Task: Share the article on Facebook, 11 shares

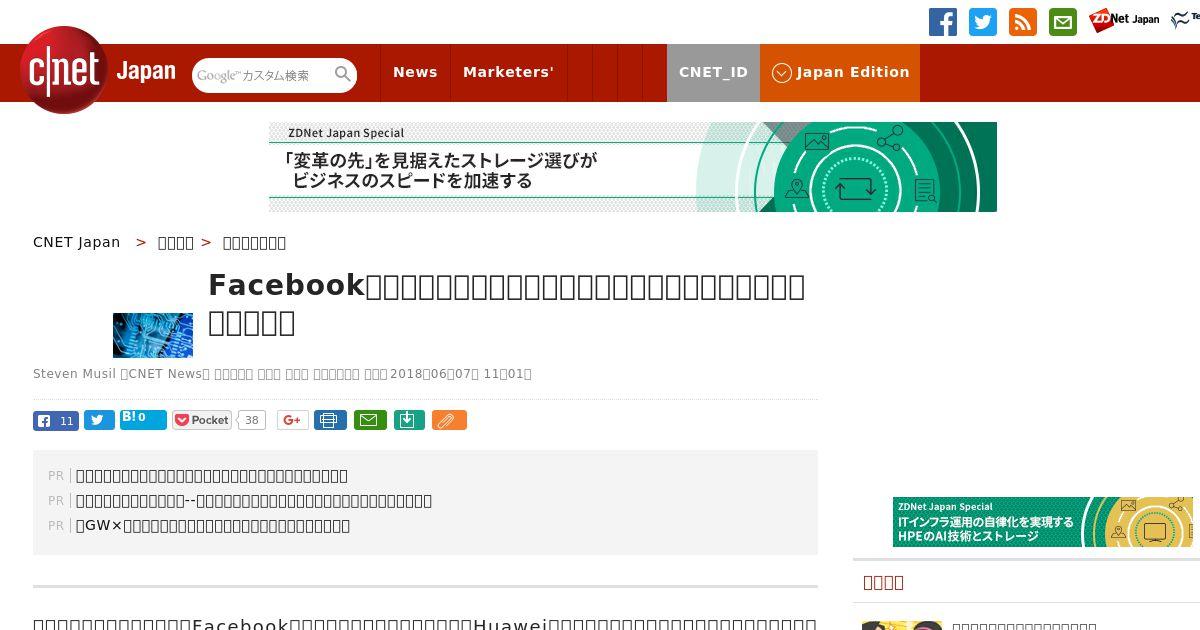Action: coord(56,420)
